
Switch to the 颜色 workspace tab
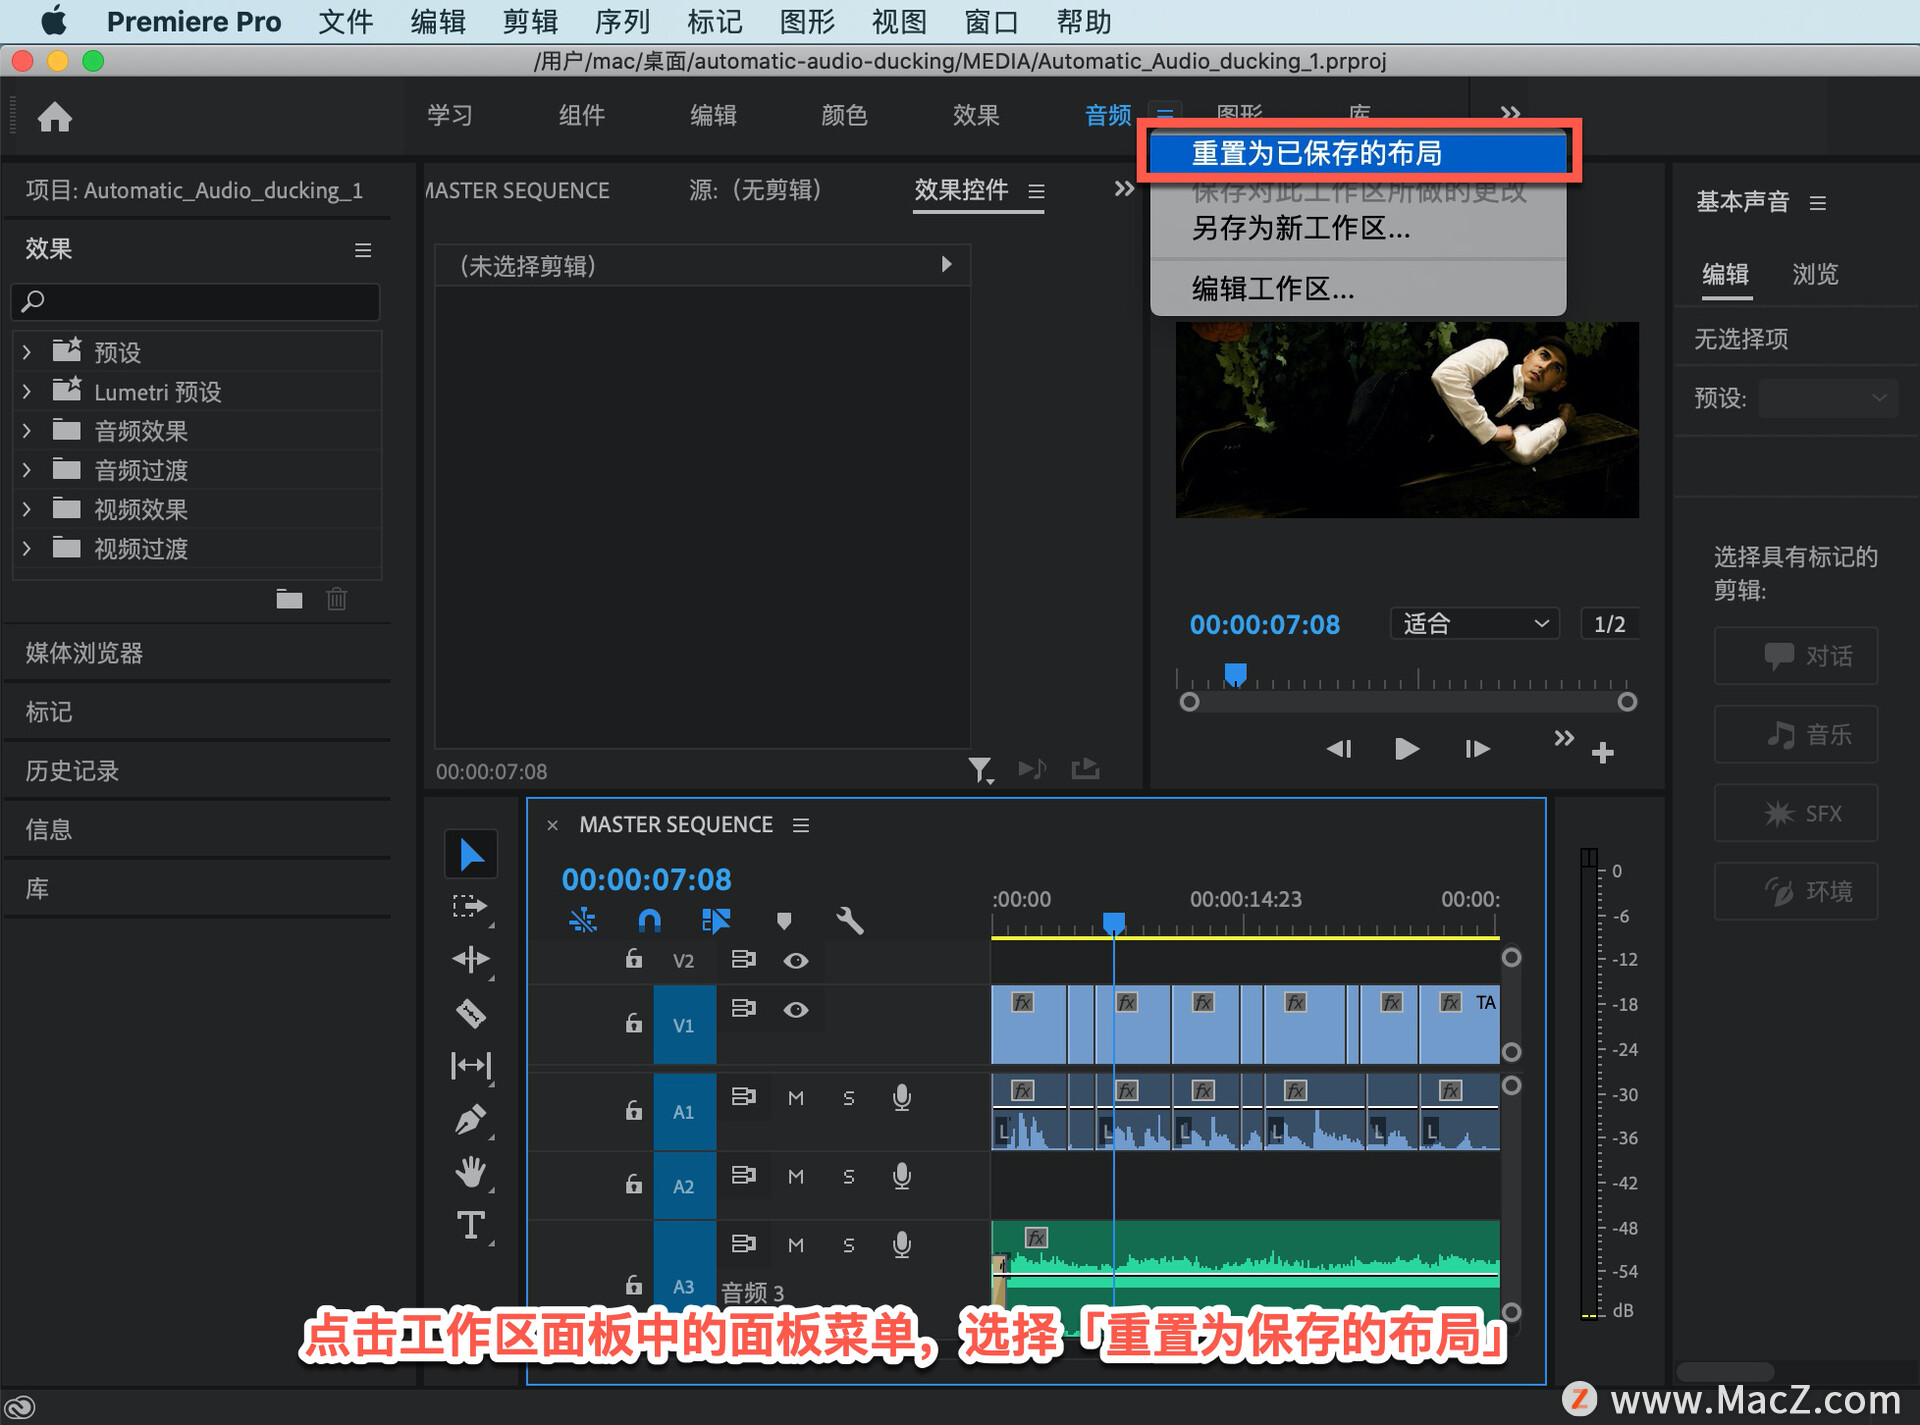click(844, 116)
